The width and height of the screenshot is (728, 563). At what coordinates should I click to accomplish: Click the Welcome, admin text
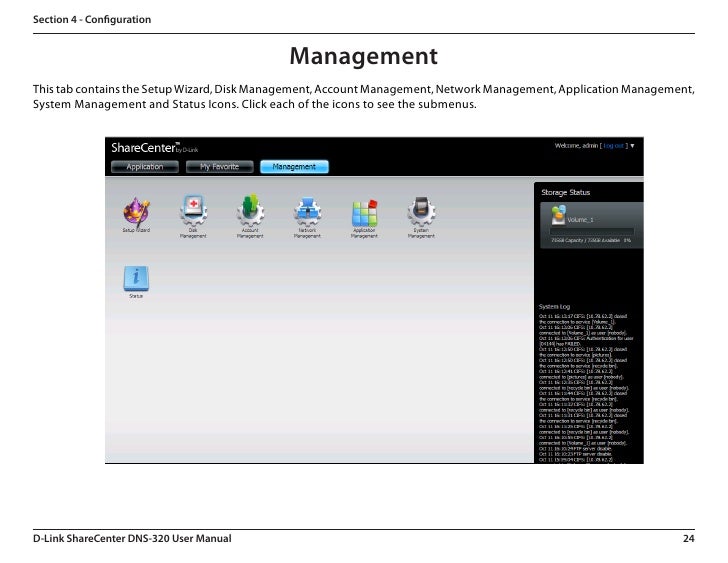(x=576, y=146)
